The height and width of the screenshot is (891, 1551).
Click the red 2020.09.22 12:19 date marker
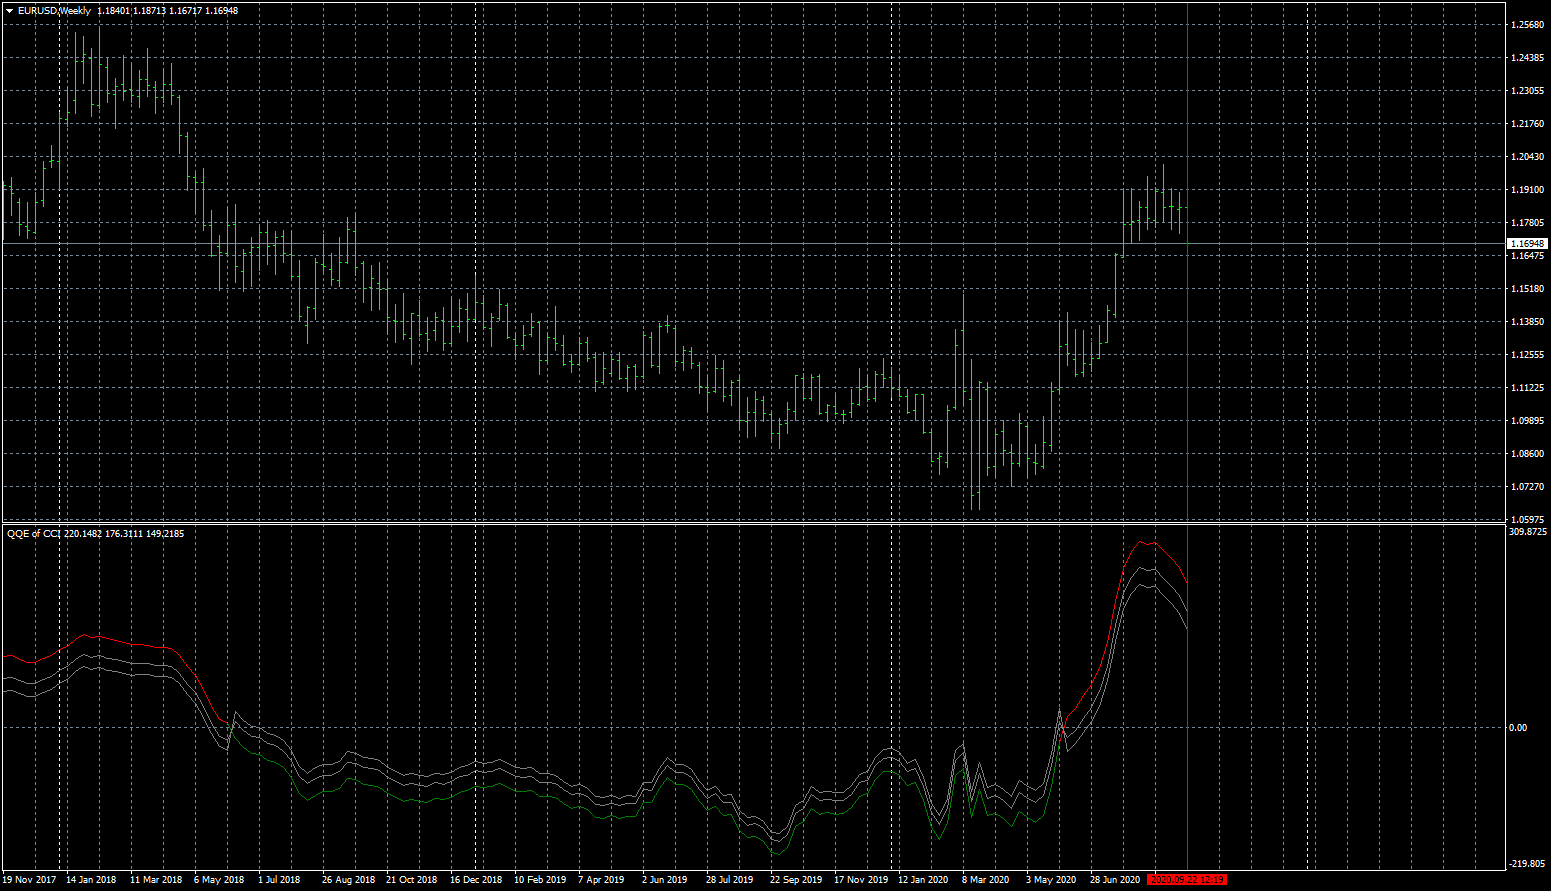[x=1187, y=880]
